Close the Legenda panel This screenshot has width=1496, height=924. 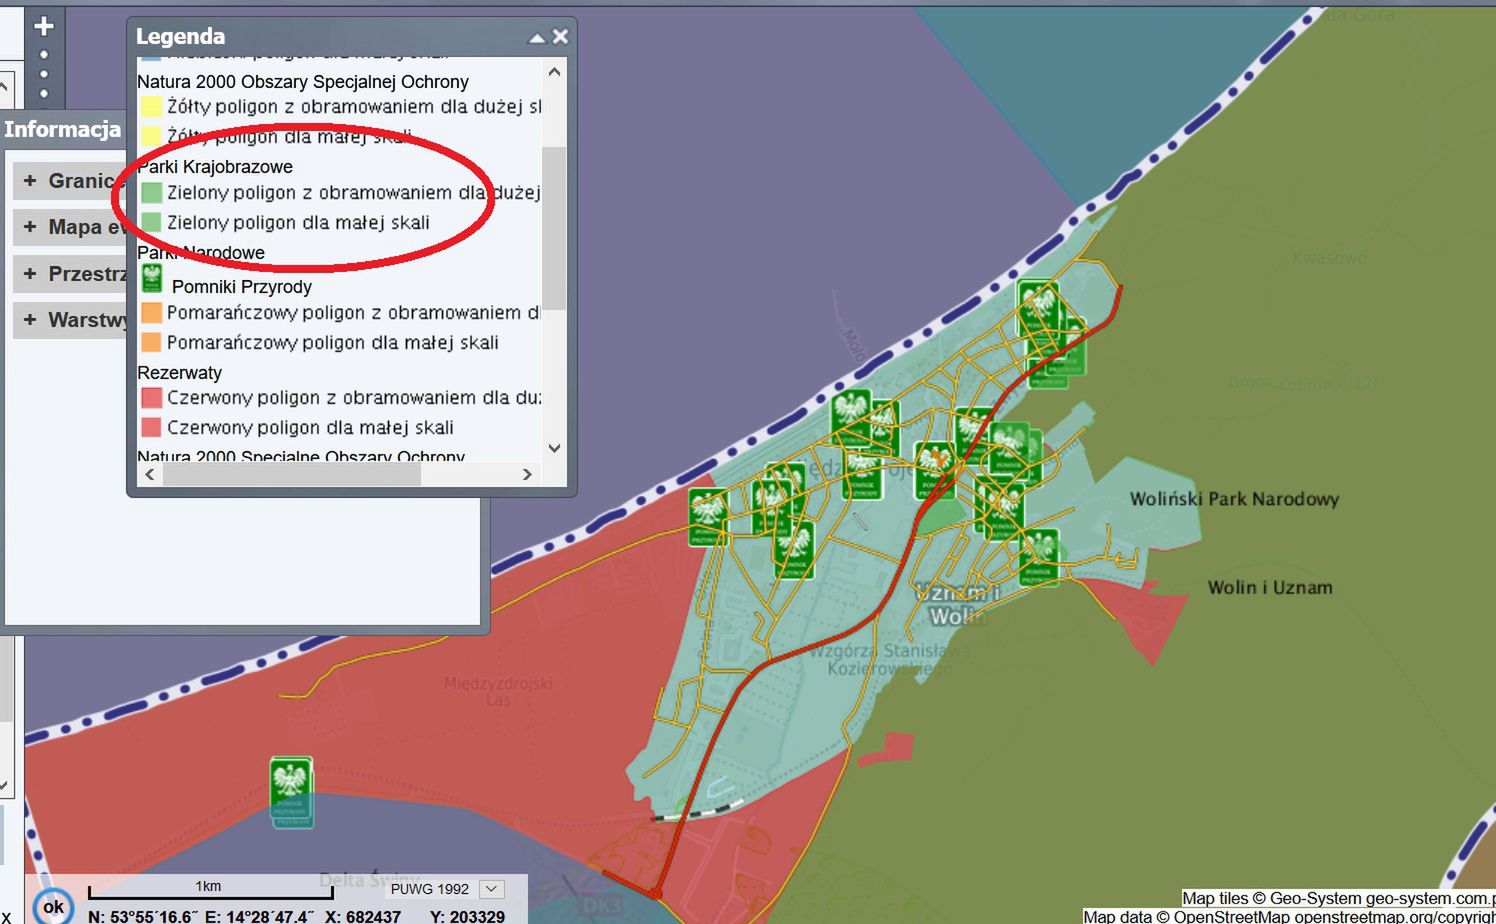click(560, 36)
